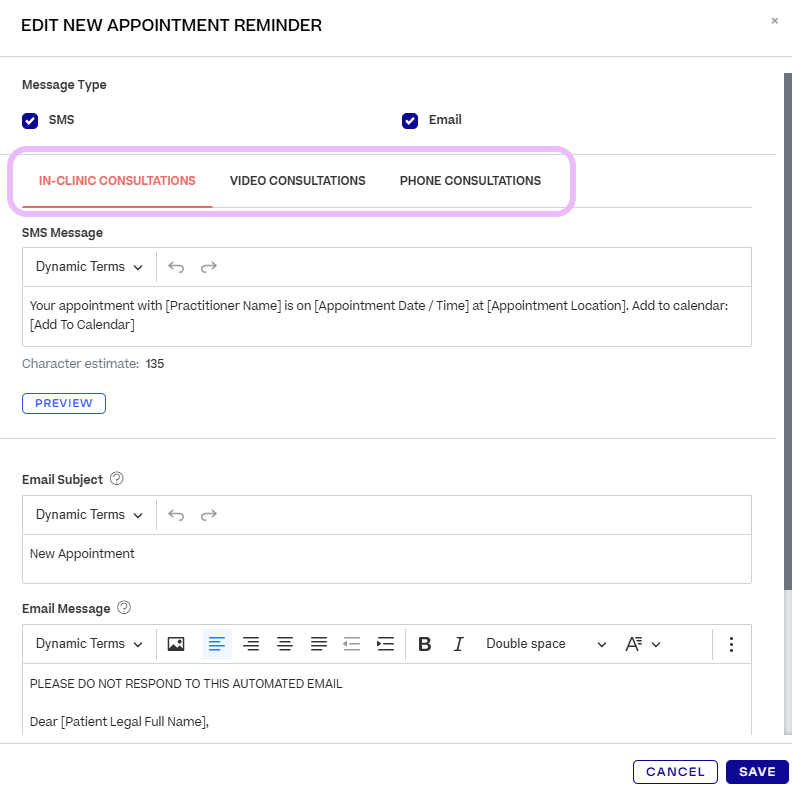Apply italic formatting in Email Message toolbar
The image size is (792, 797).
click(x=458, y=644)
